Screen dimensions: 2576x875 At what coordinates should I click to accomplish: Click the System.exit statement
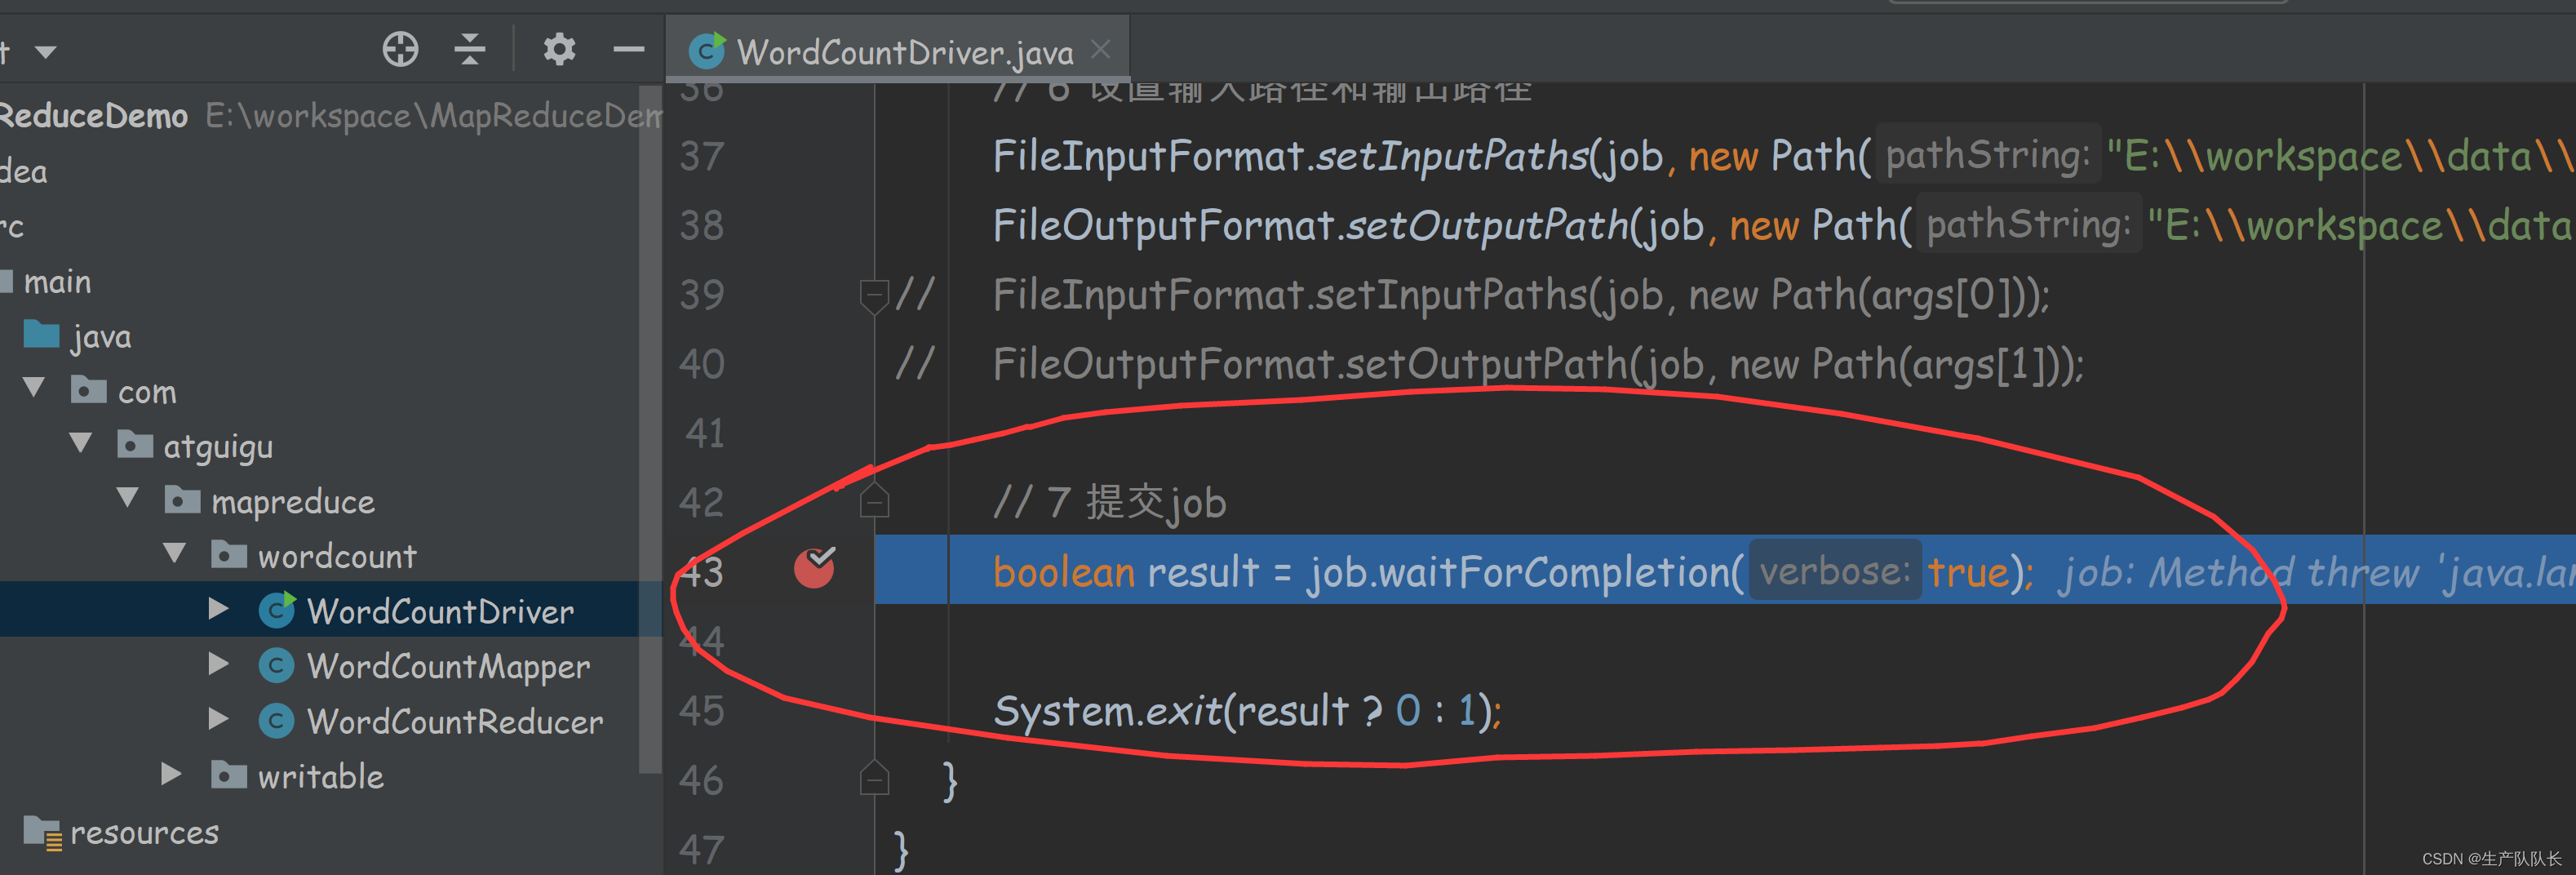pos(1247,712)
